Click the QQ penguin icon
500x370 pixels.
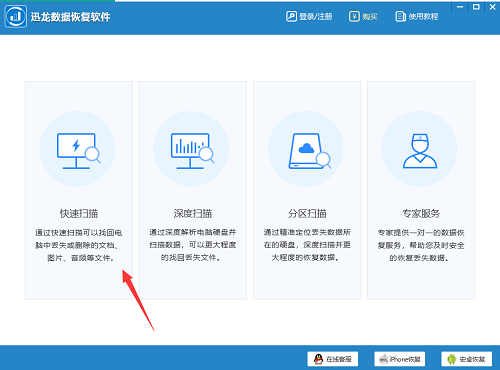point(319,359)
